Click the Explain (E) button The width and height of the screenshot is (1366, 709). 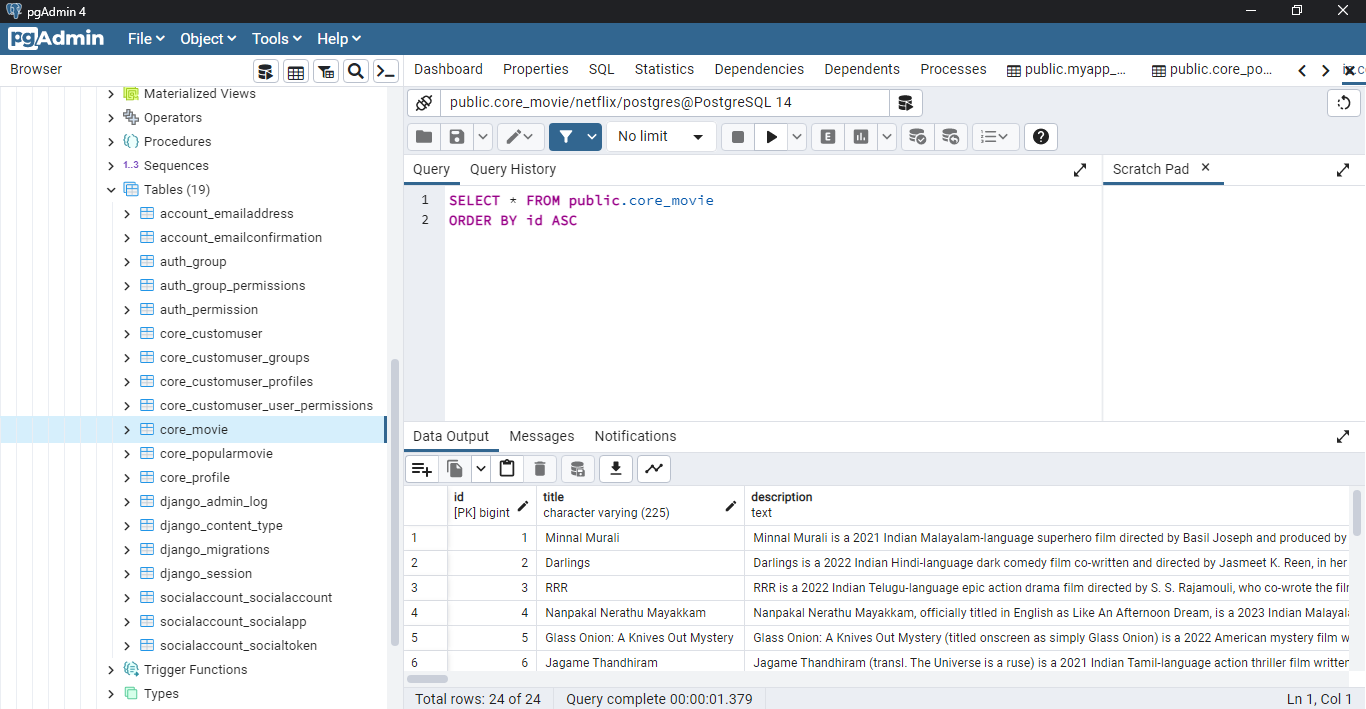(x=827, y=137)
